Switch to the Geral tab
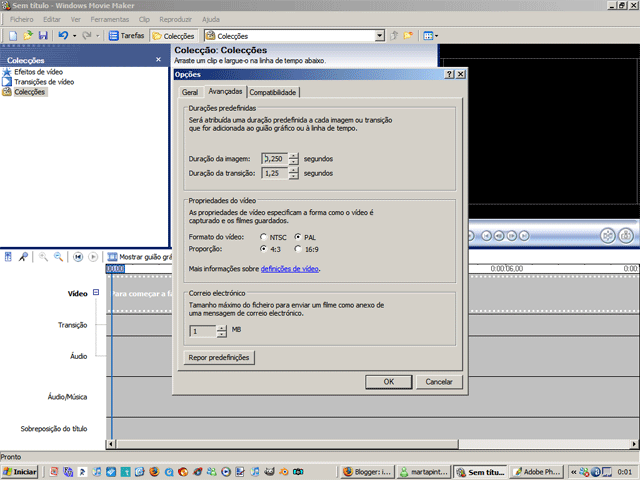 click(190, 92)
